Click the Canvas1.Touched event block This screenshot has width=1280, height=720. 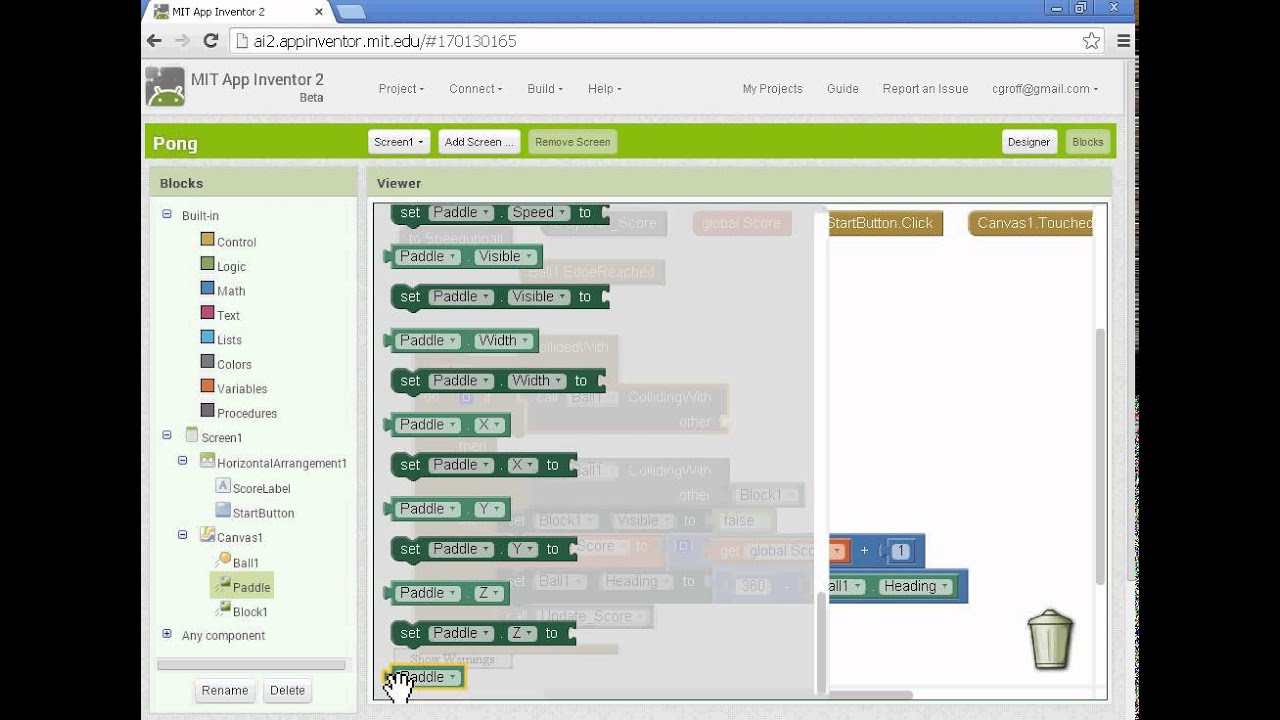coord(1030,223)
